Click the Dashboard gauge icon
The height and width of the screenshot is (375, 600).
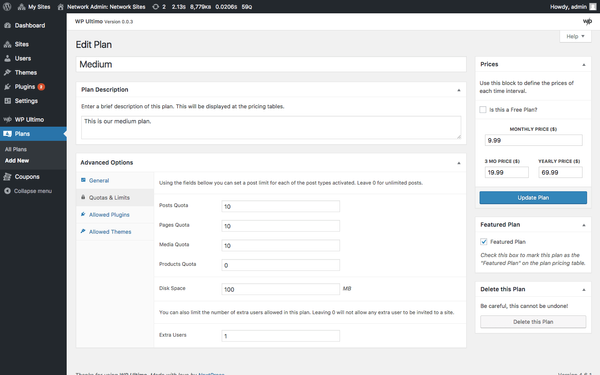(x=7, y=25)
